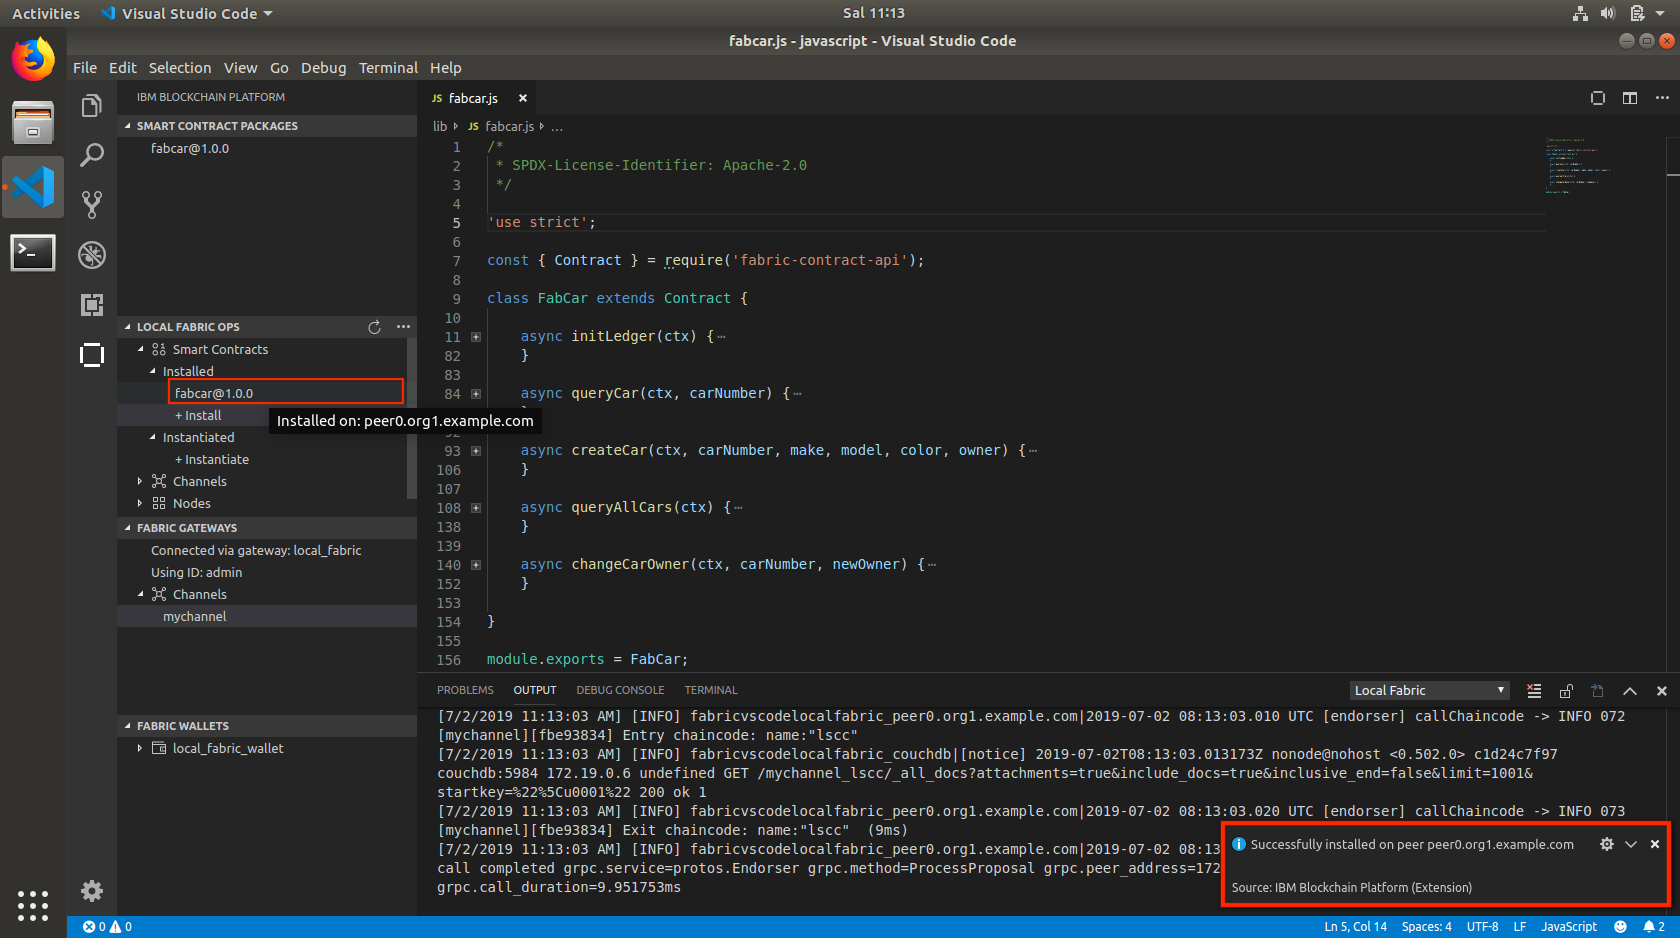Switch to the Debug Console tab
This screenshot has width=1680, height=938.
(620, 690)
